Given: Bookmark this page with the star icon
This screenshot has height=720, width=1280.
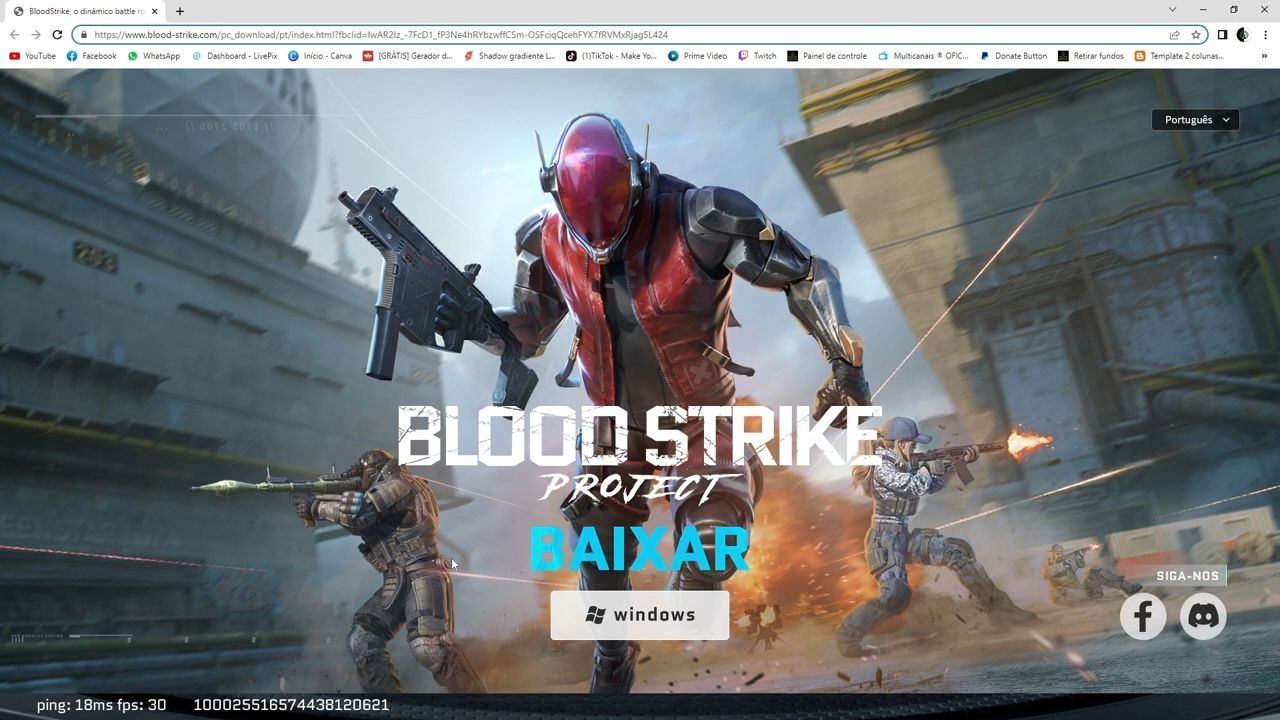Looking at the screenshot, I should pyautogui.click(x=1195, y=35).
